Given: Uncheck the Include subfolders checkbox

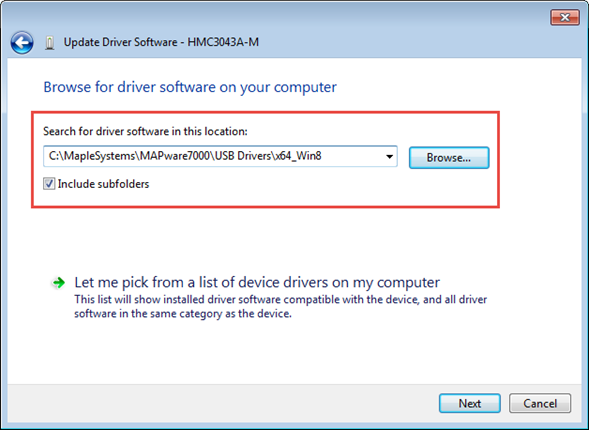Looking at the screenshot, I should click(49, 184).
